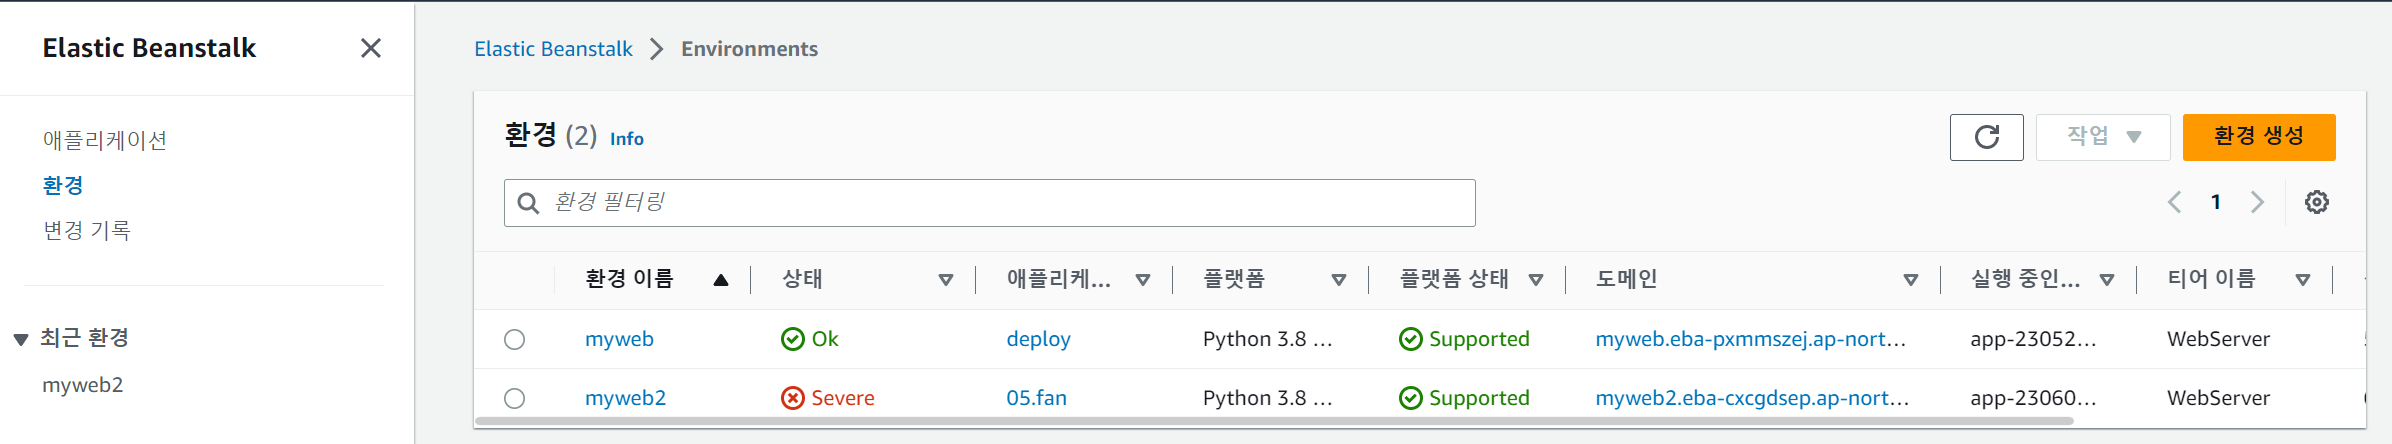Sort by 애플리케... column arrow
Screen dimensions: 2392x444
1142,280
